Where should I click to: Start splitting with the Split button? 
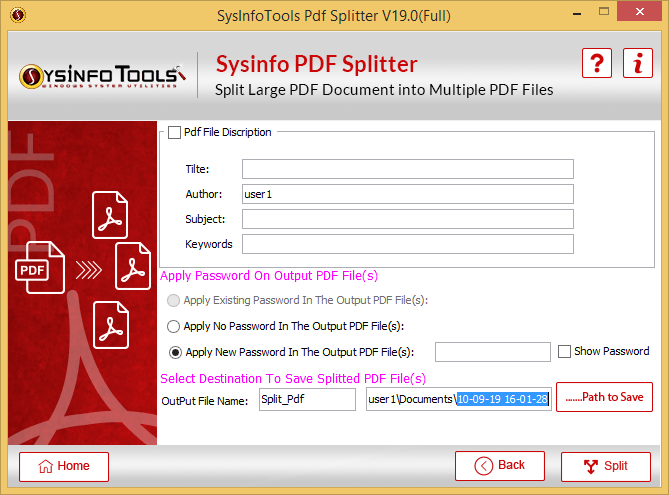click(x=606, y=466)
